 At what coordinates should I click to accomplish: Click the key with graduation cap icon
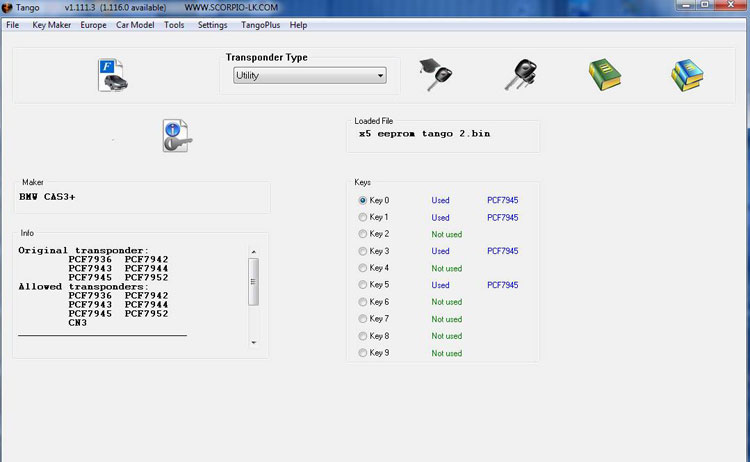pos(435,75)
